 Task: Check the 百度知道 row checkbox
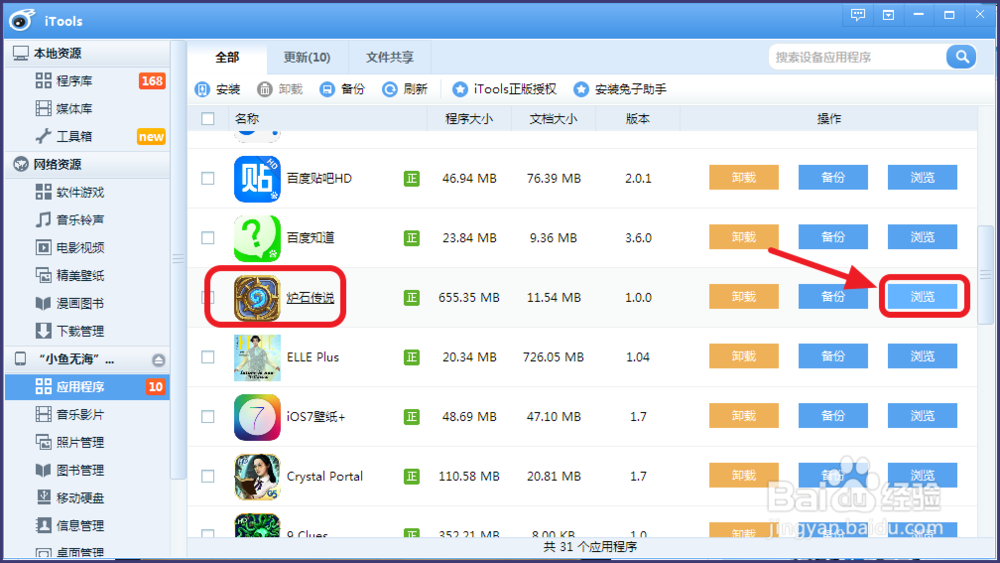208,238
